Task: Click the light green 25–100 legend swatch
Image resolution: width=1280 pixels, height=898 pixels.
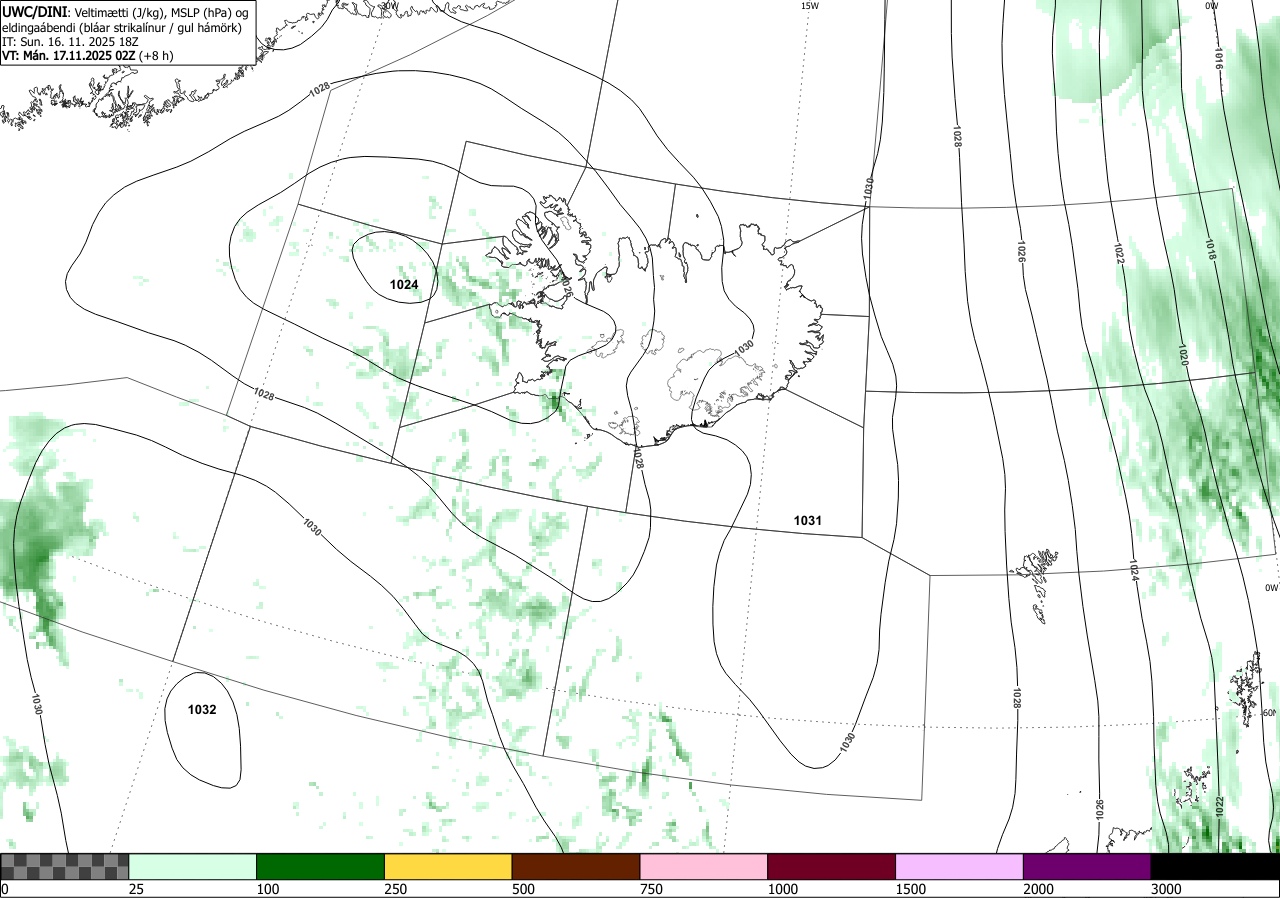Action: click(193, 866)
